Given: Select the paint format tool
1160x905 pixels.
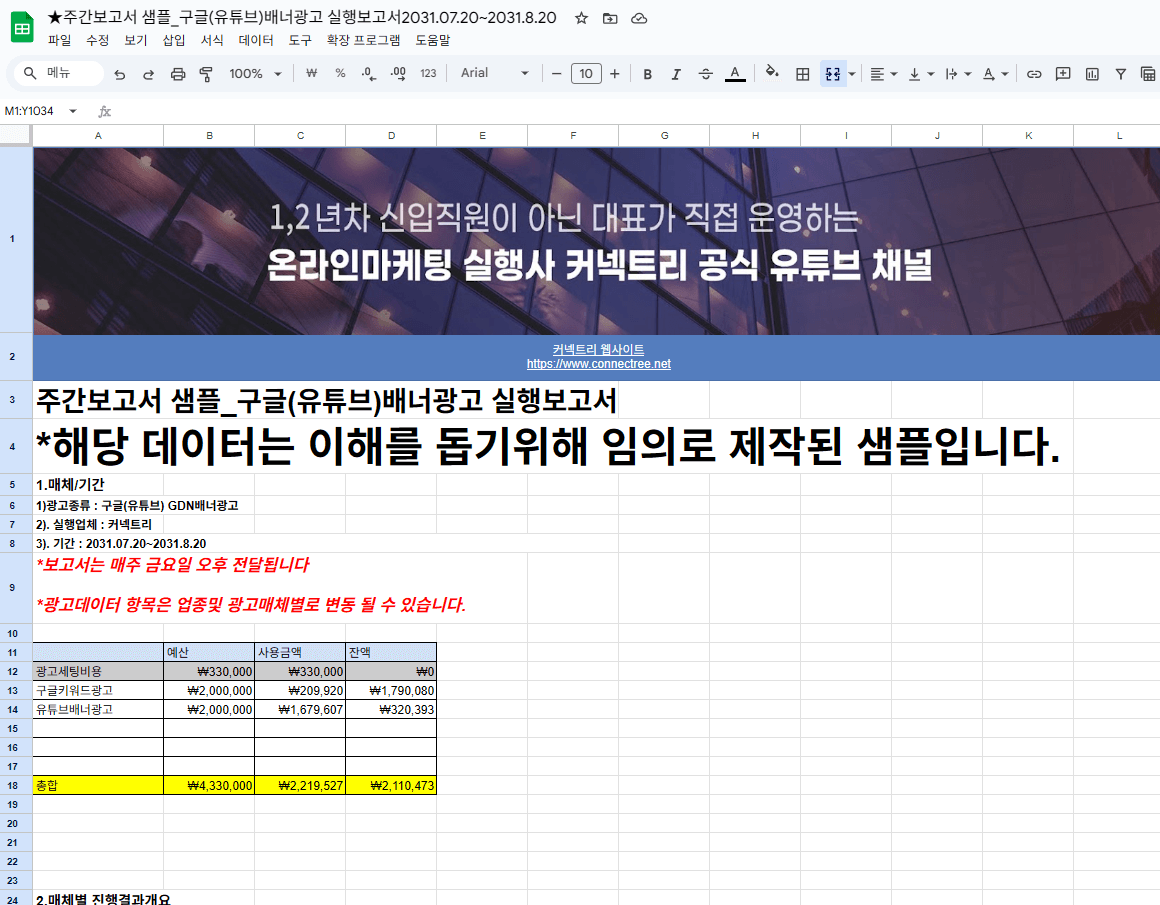Looking at the screenshot, I should pyautogui.click(x=206, y=73).
